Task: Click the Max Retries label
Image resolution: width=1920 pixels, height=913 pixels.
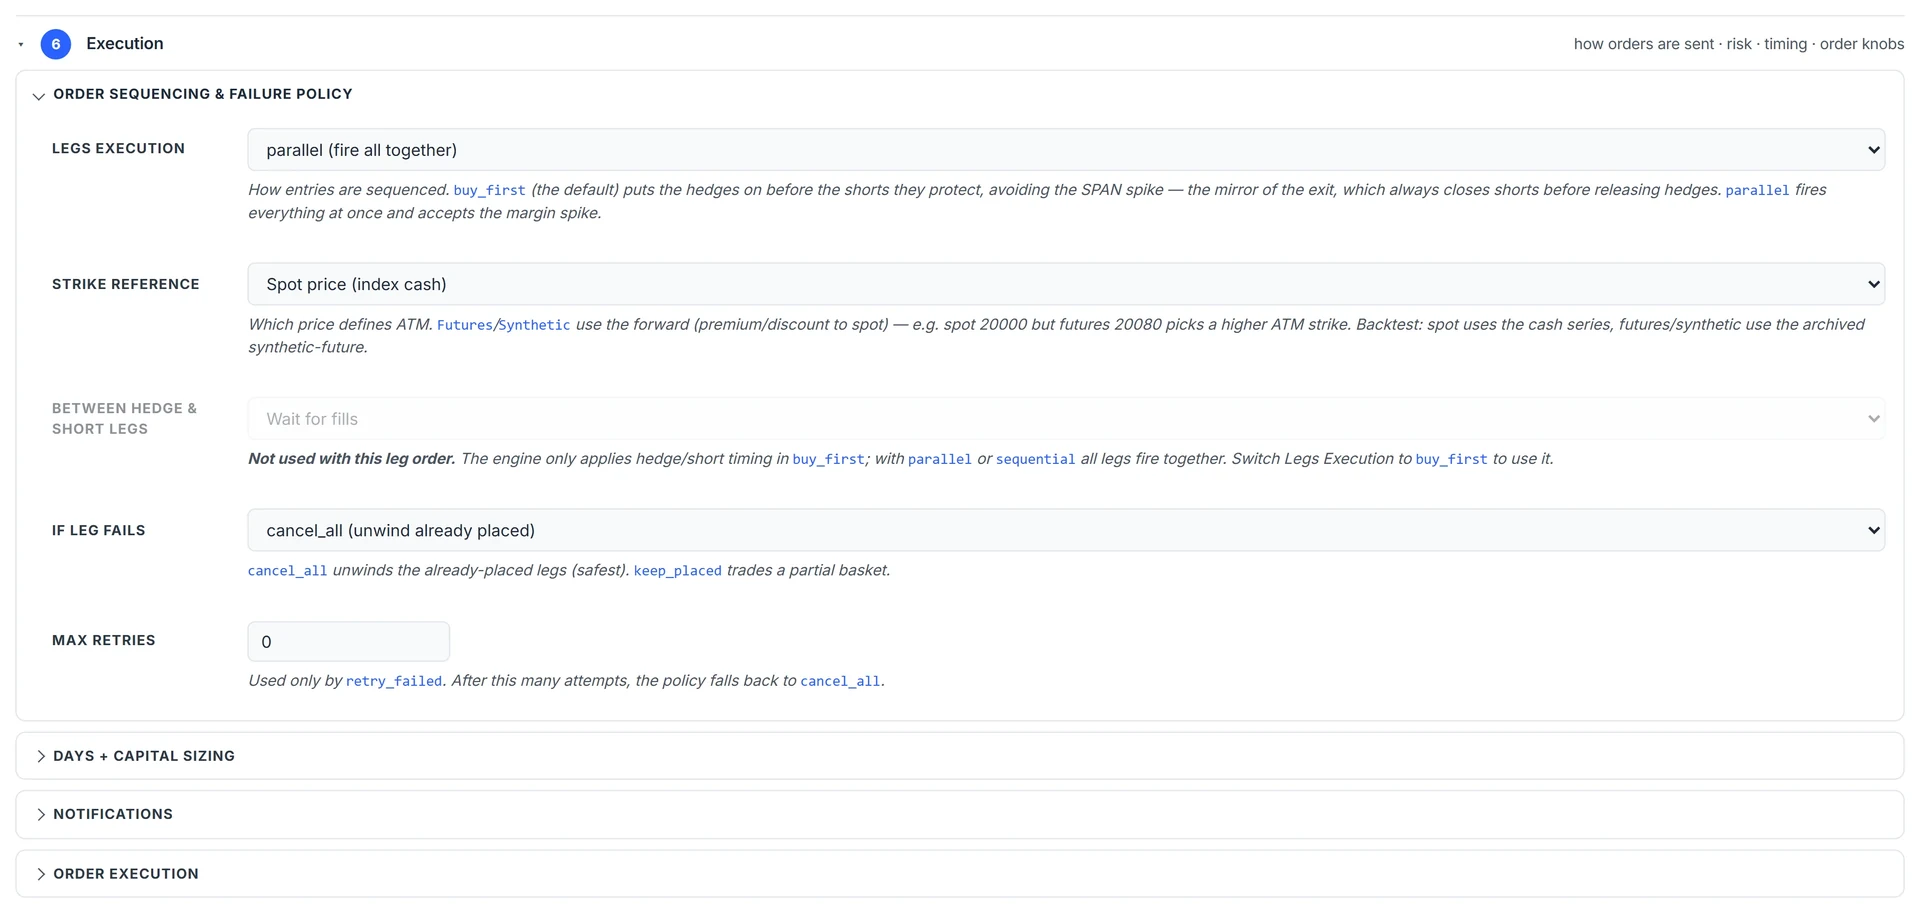Action: [x=104, y=640]
